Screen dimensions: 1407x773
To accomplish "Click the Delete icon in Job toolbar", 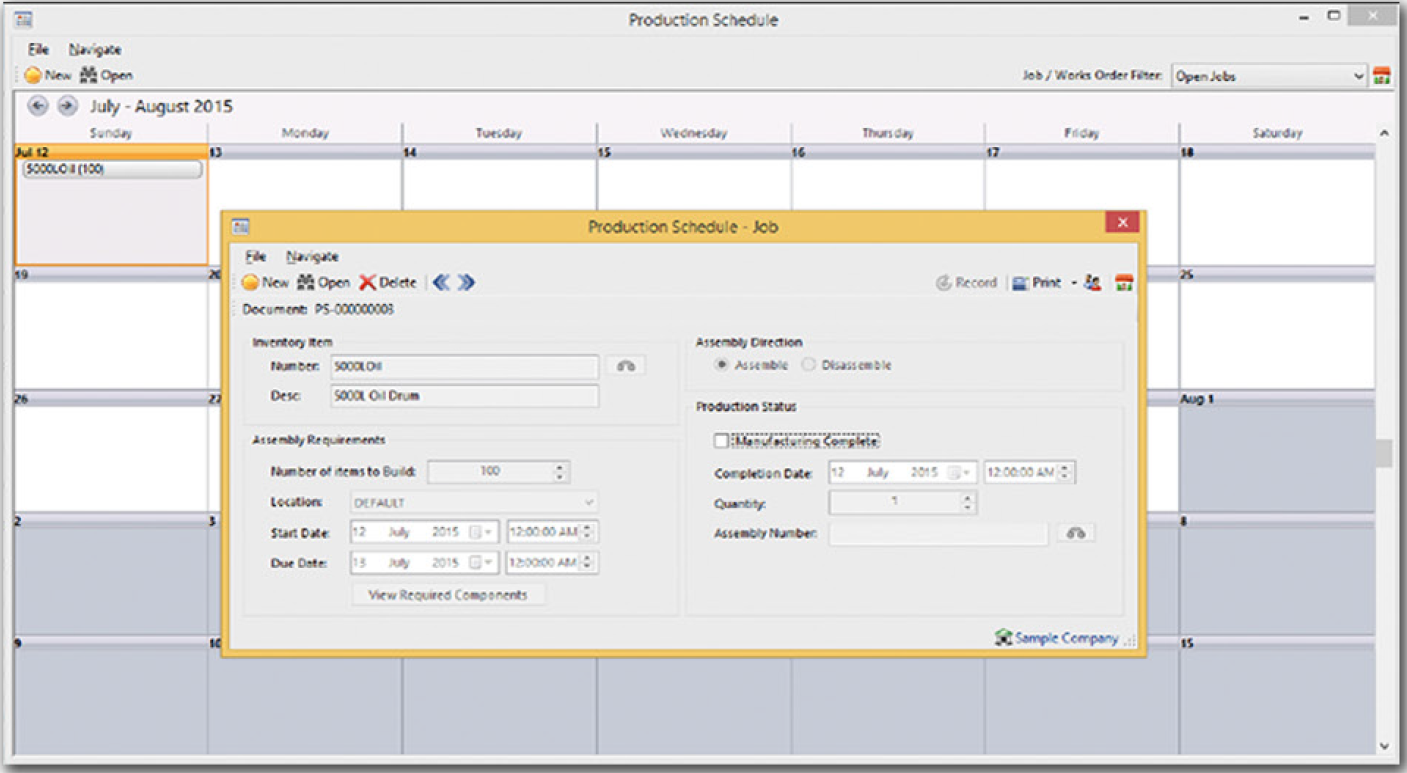I will (x=368, y=283).
